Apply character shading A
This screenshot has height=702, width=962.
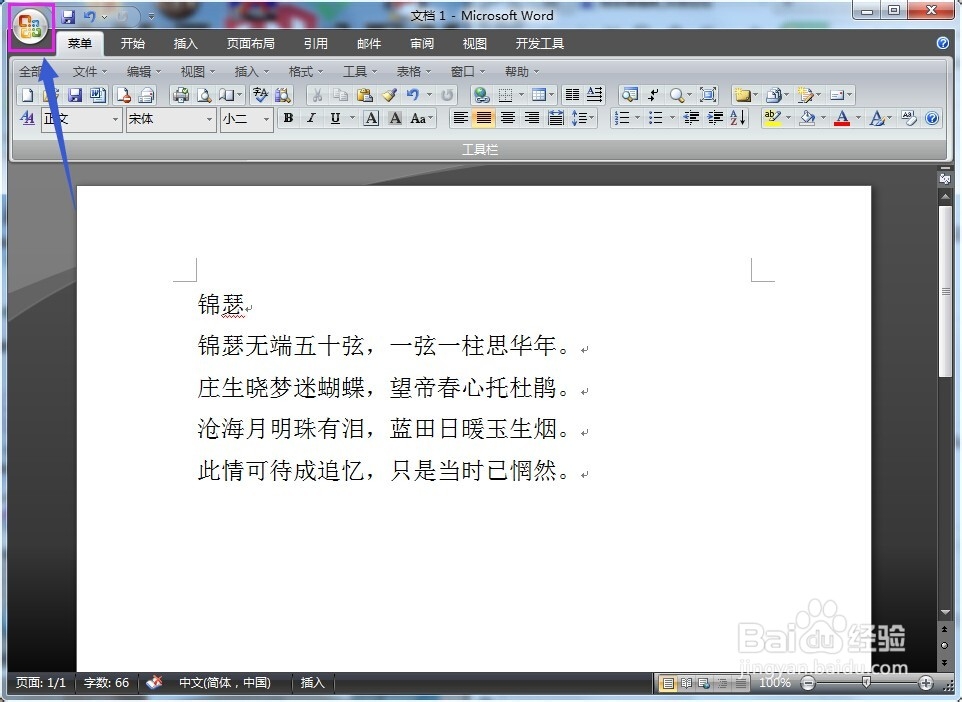[x=396, y=118]
